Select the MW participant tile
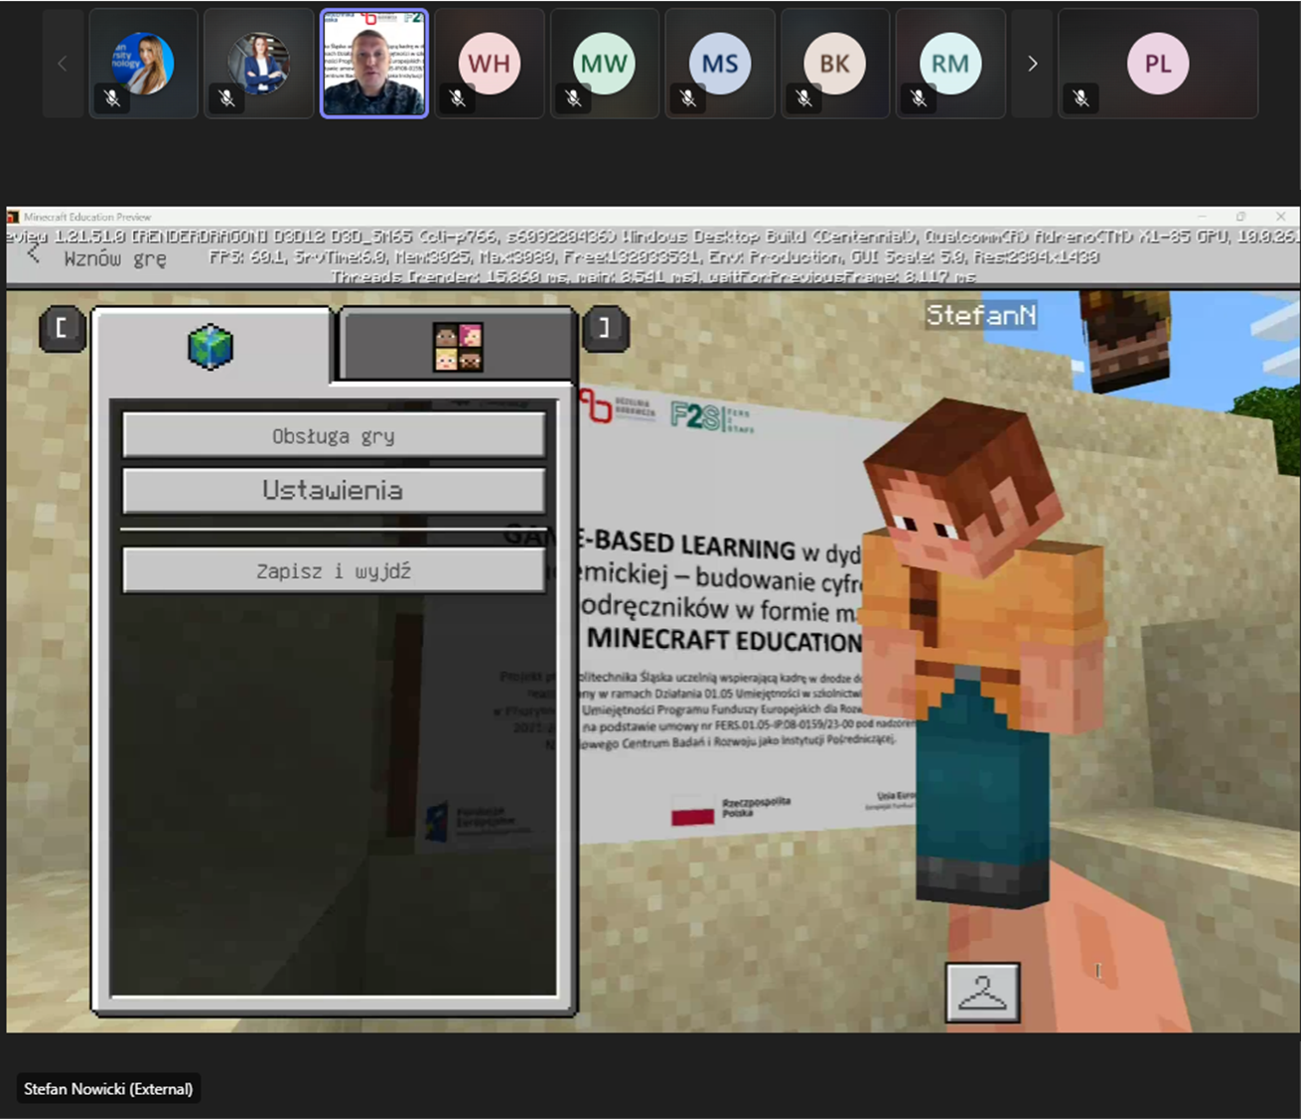The height and width of the screenshot is (1119, 1301). pos(604,64)
